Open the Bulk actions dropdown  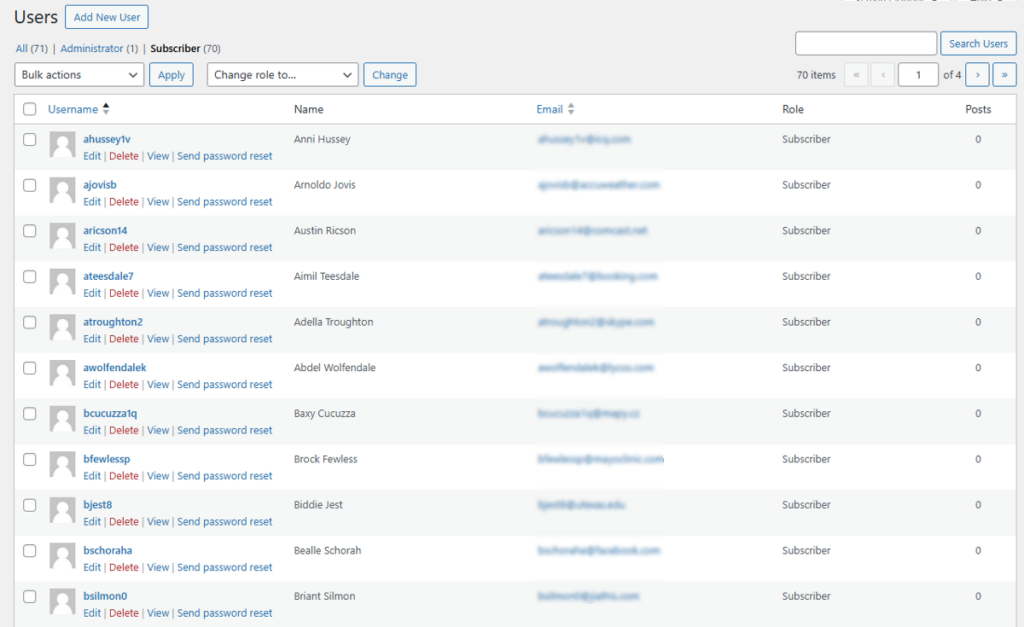(x=79, y=74)
